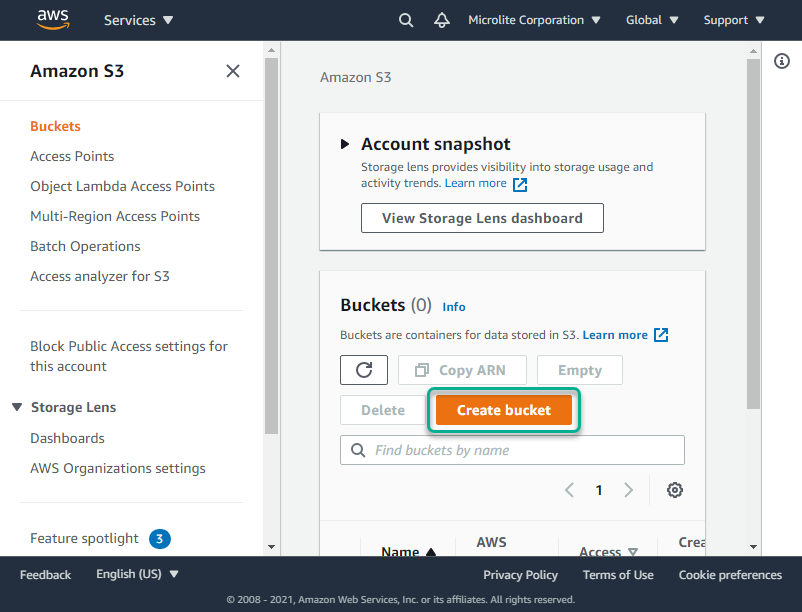Open Access analyzer for S3
The width and height of the screenshot is (802, 612).
point(100,277)
